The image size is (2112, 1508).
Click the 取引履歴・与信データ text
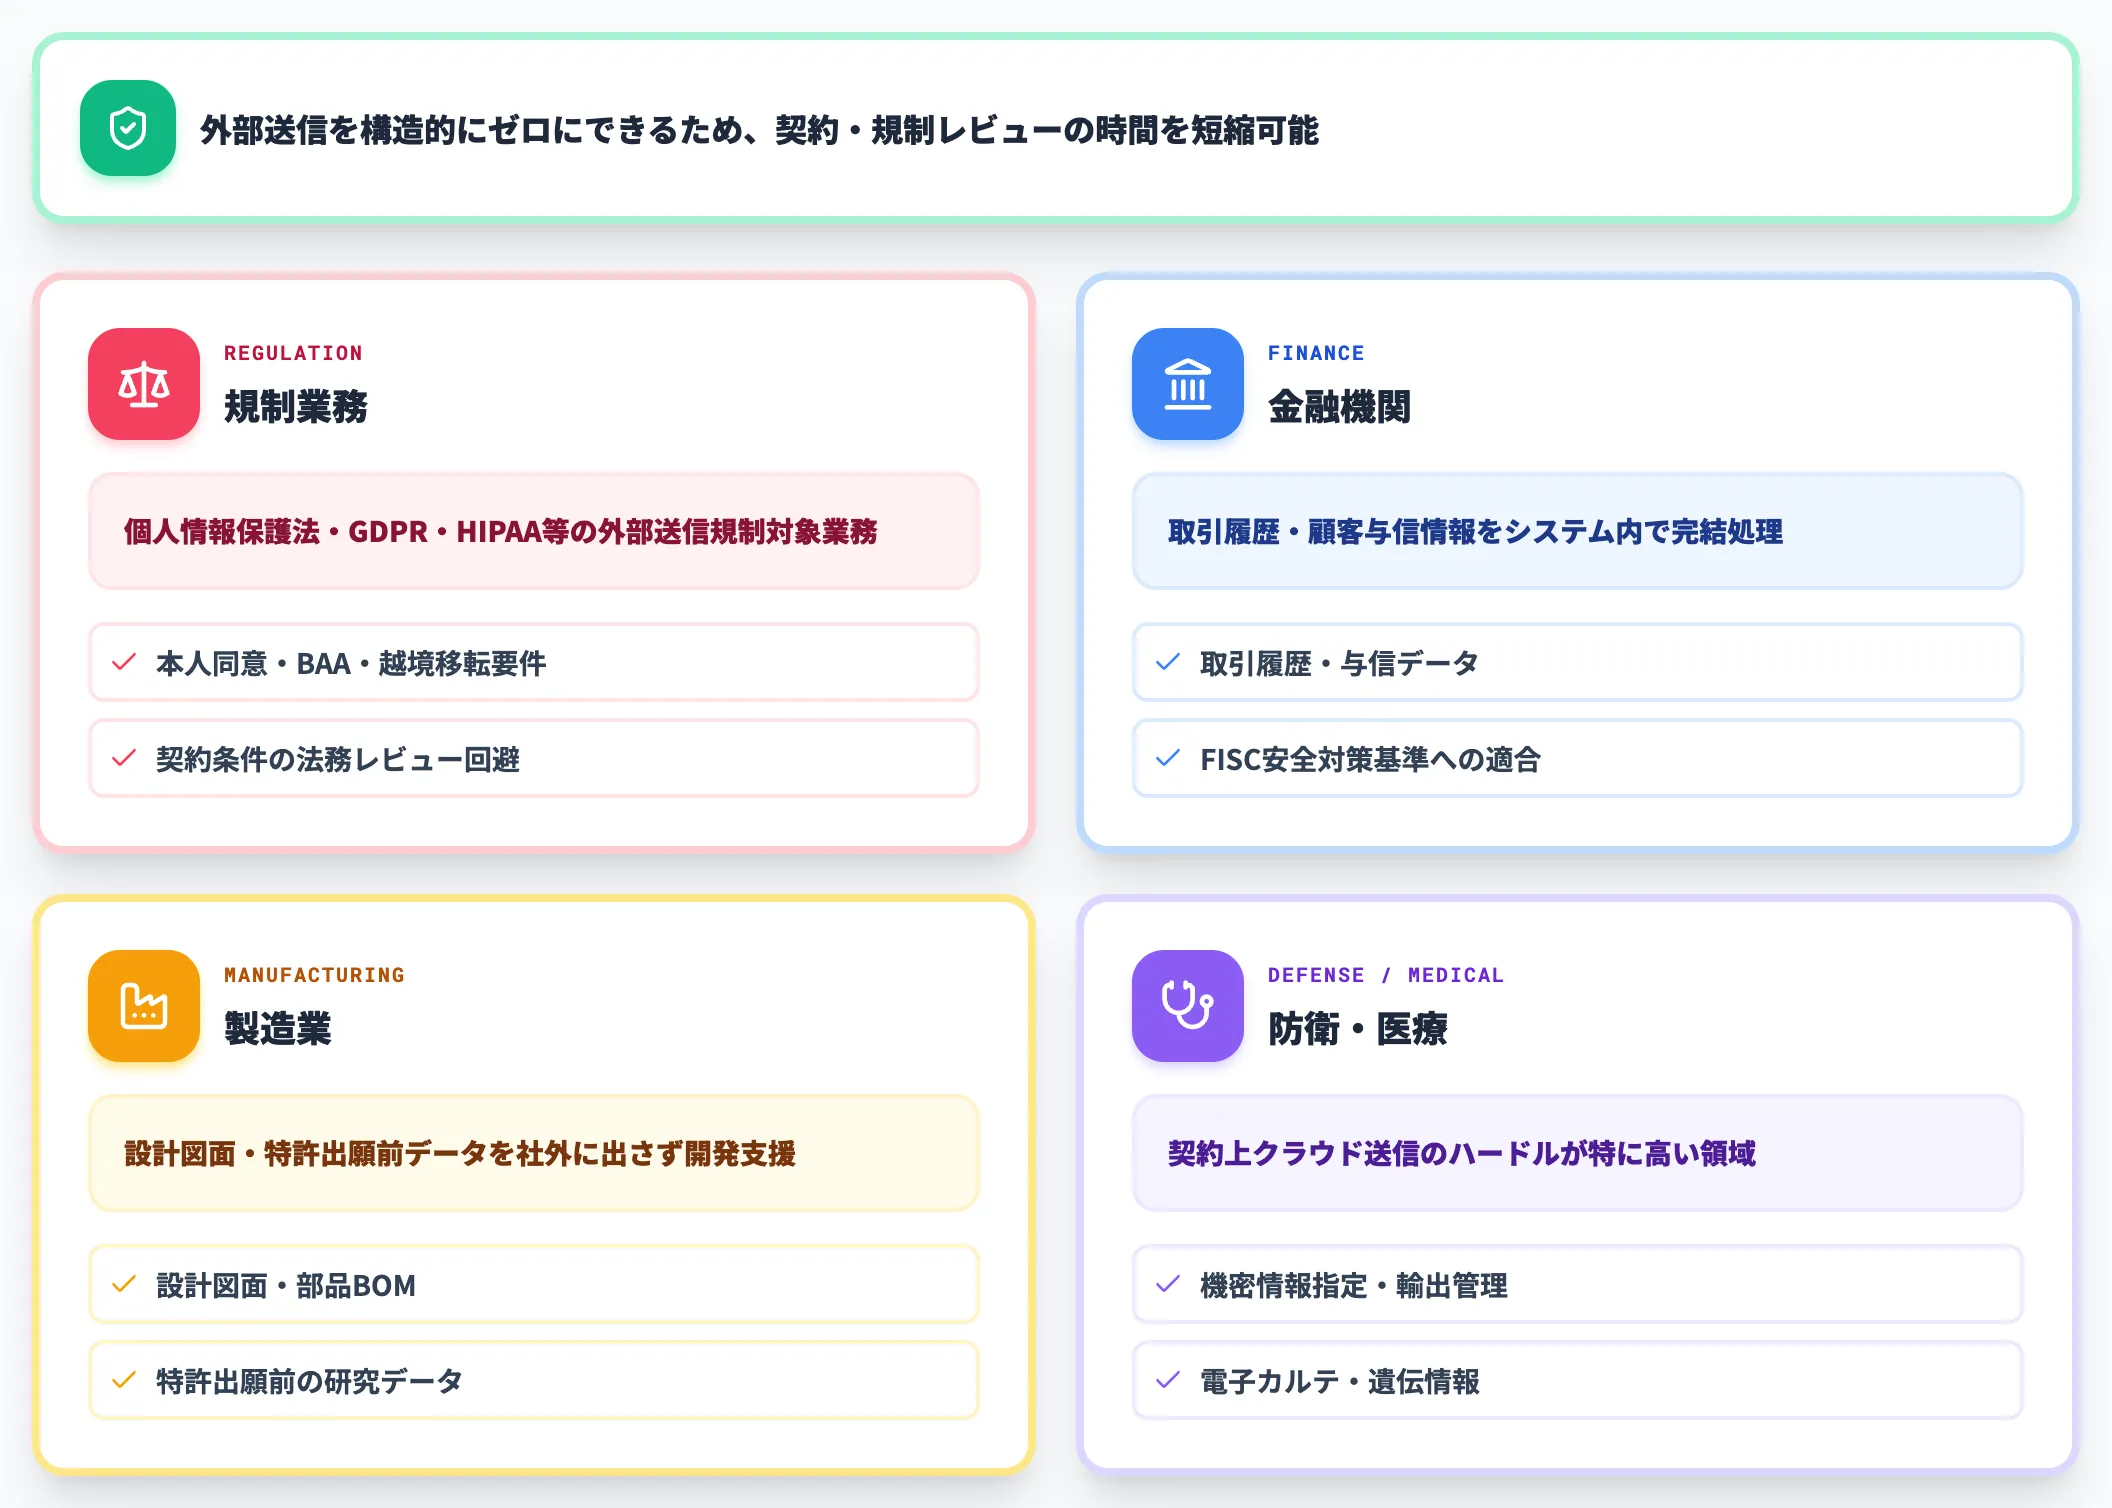coord(1339,663)
